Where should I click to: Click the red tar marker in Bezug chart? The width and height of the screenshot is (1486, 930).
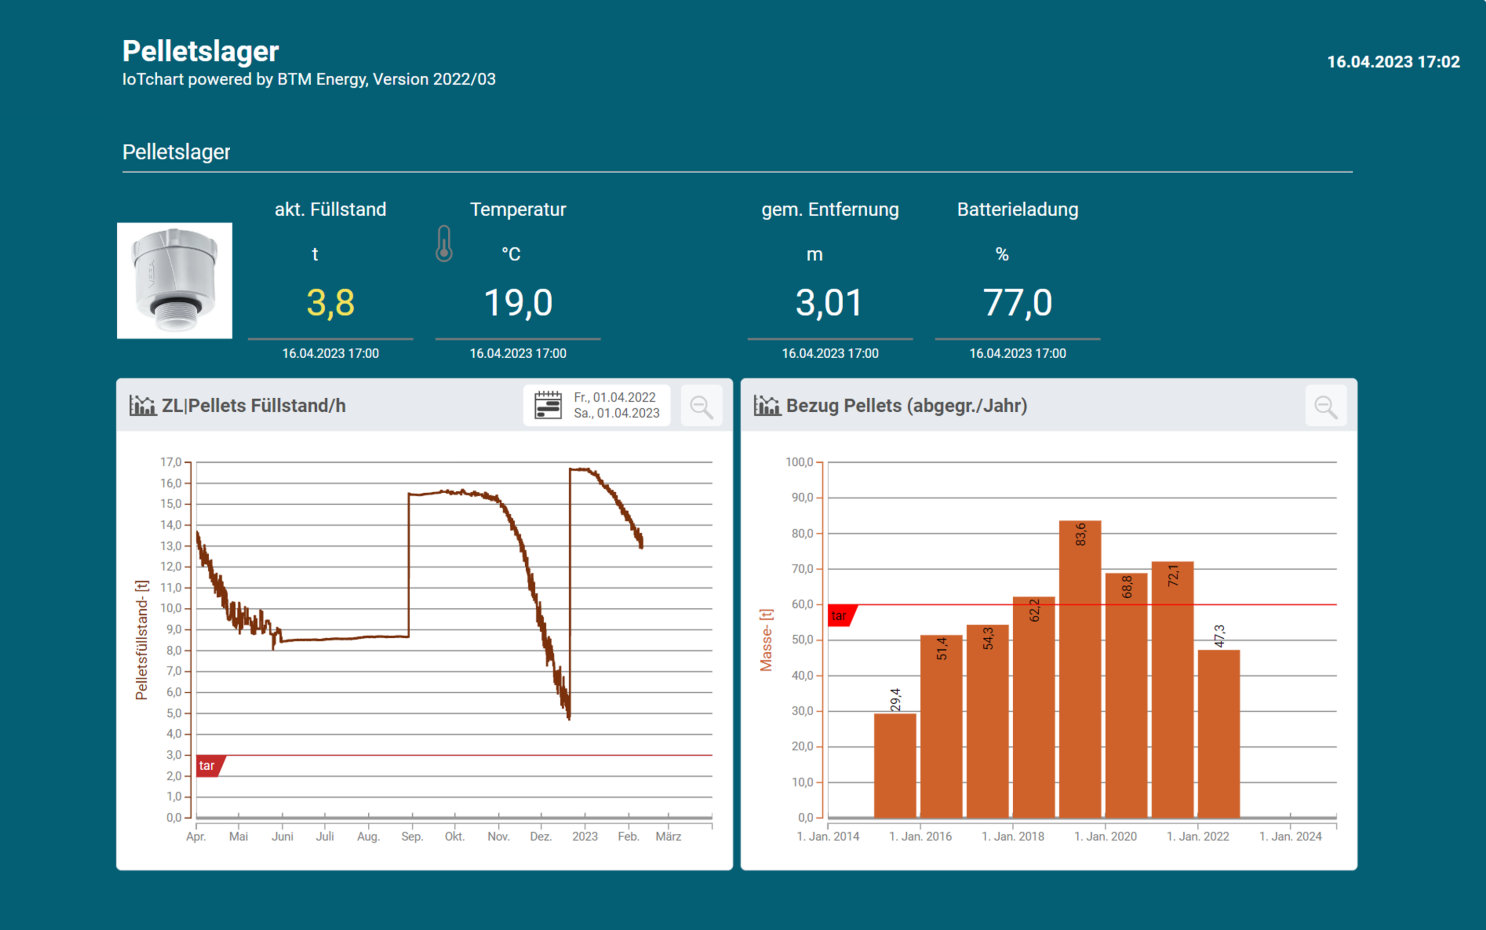tap(841, 616)
